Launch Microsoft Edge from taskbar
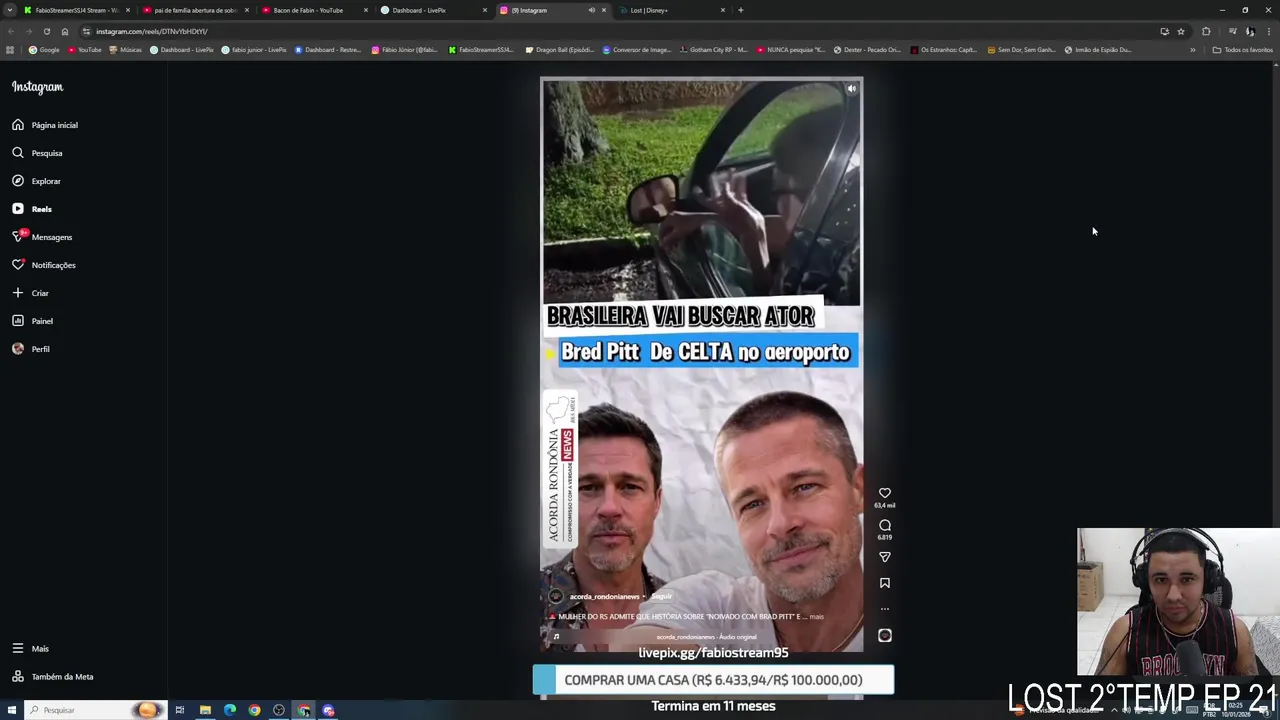This screenshot has height=720, width=1280. 230,710
